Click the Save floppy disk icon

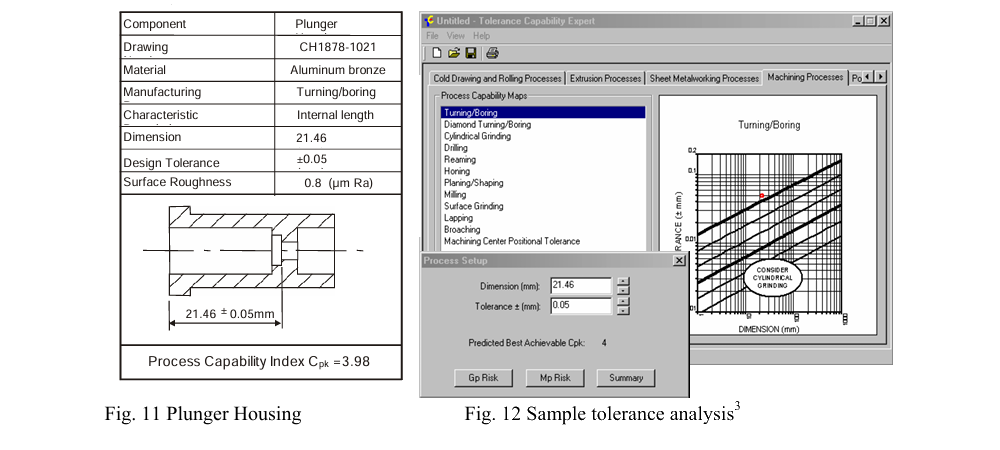[x=471, y=53]
